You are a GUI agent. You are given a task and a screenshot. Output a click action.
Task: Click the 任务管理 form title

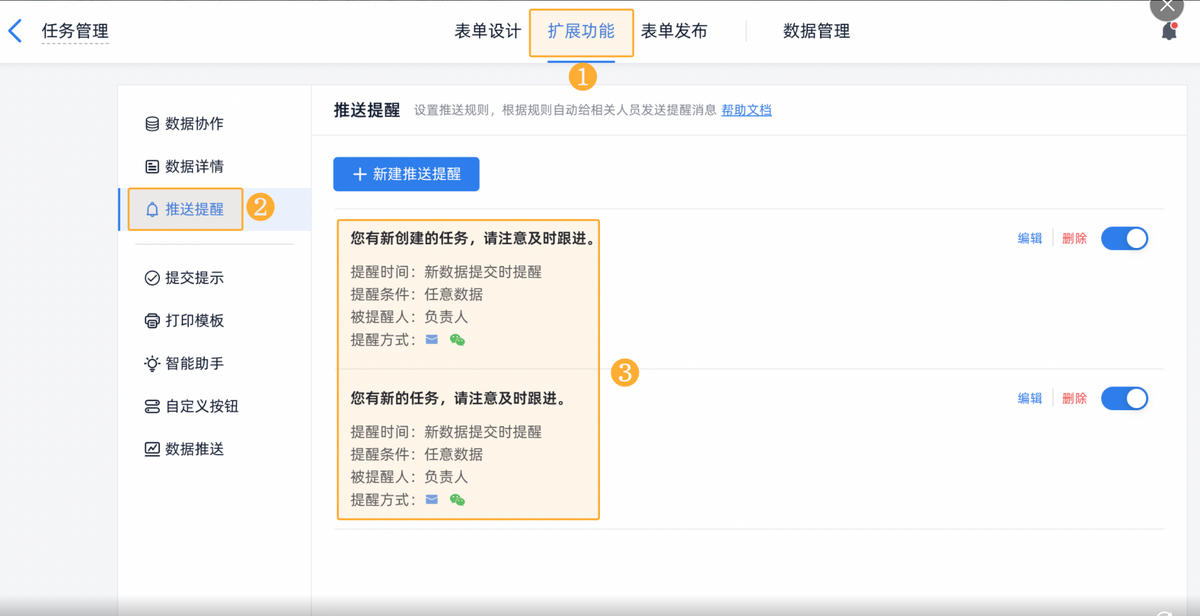click(x=75, y=31)
